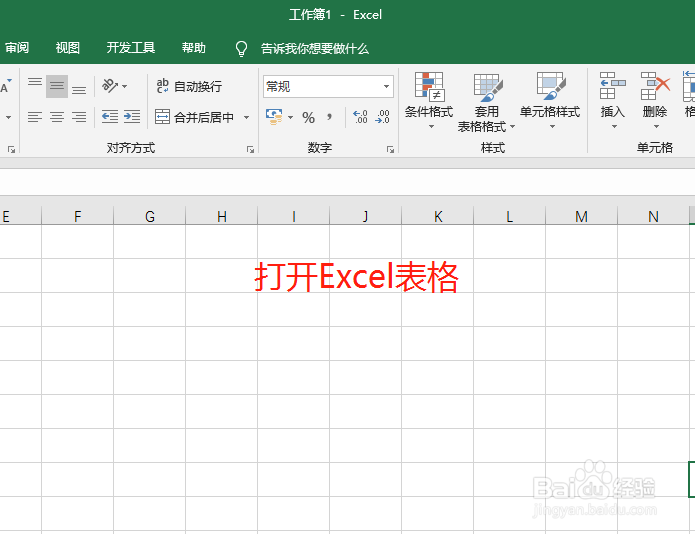Open the text orientation dropdown arrow
Viewport: 695px width, 534px height.
click(x=125, y=86)
